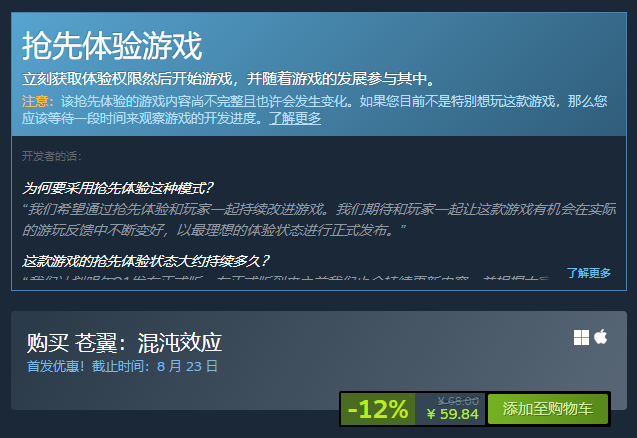This screenshot has width=637, height=438.
Task: Click the 抢先体验游戏 heading
Action: pyautogui.click(x=112, y=46)
